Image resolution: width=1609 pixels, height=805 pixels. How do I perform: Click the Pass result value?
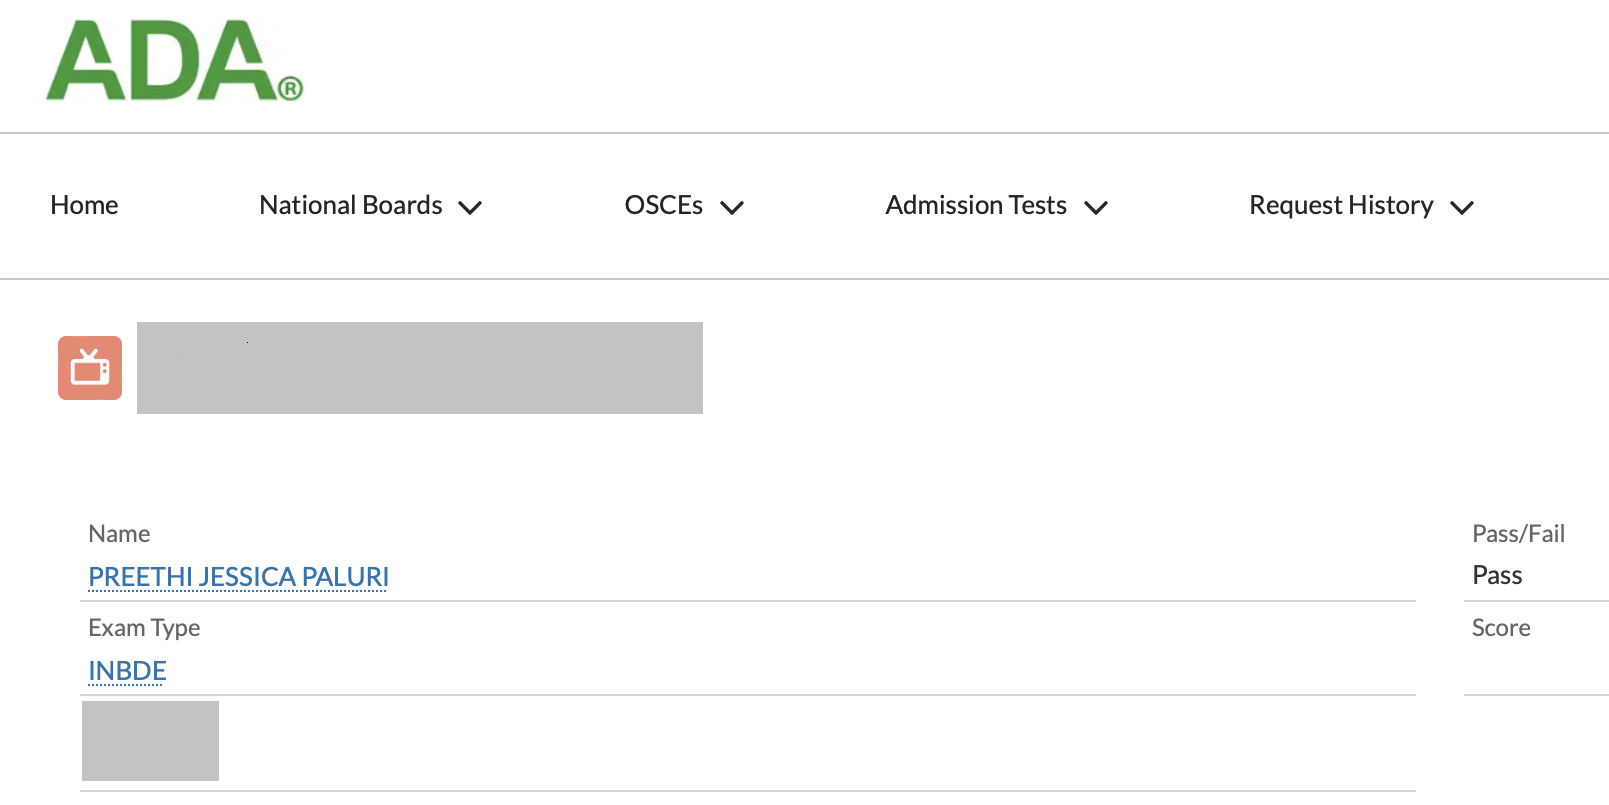coord(1497,575)
